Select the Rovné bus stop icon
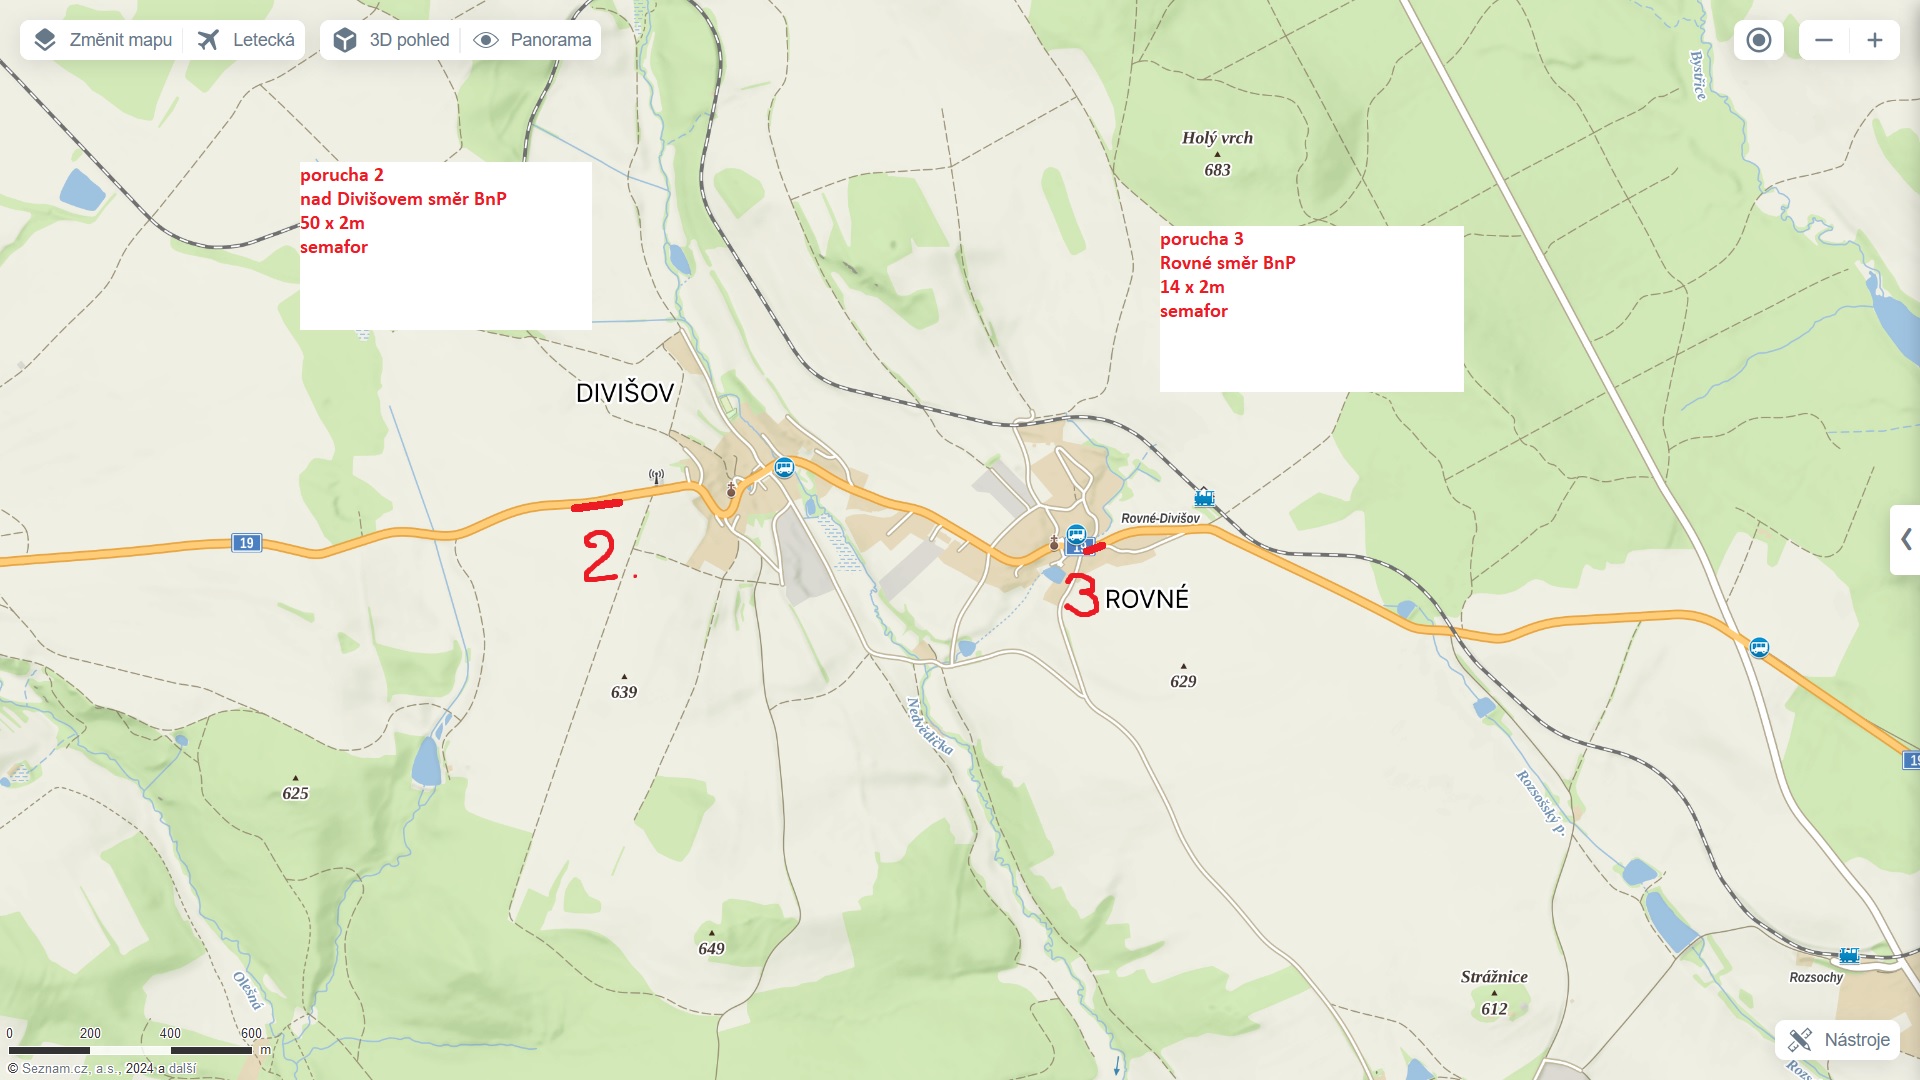The image size is (1920, 1080). coord(1076,534)
